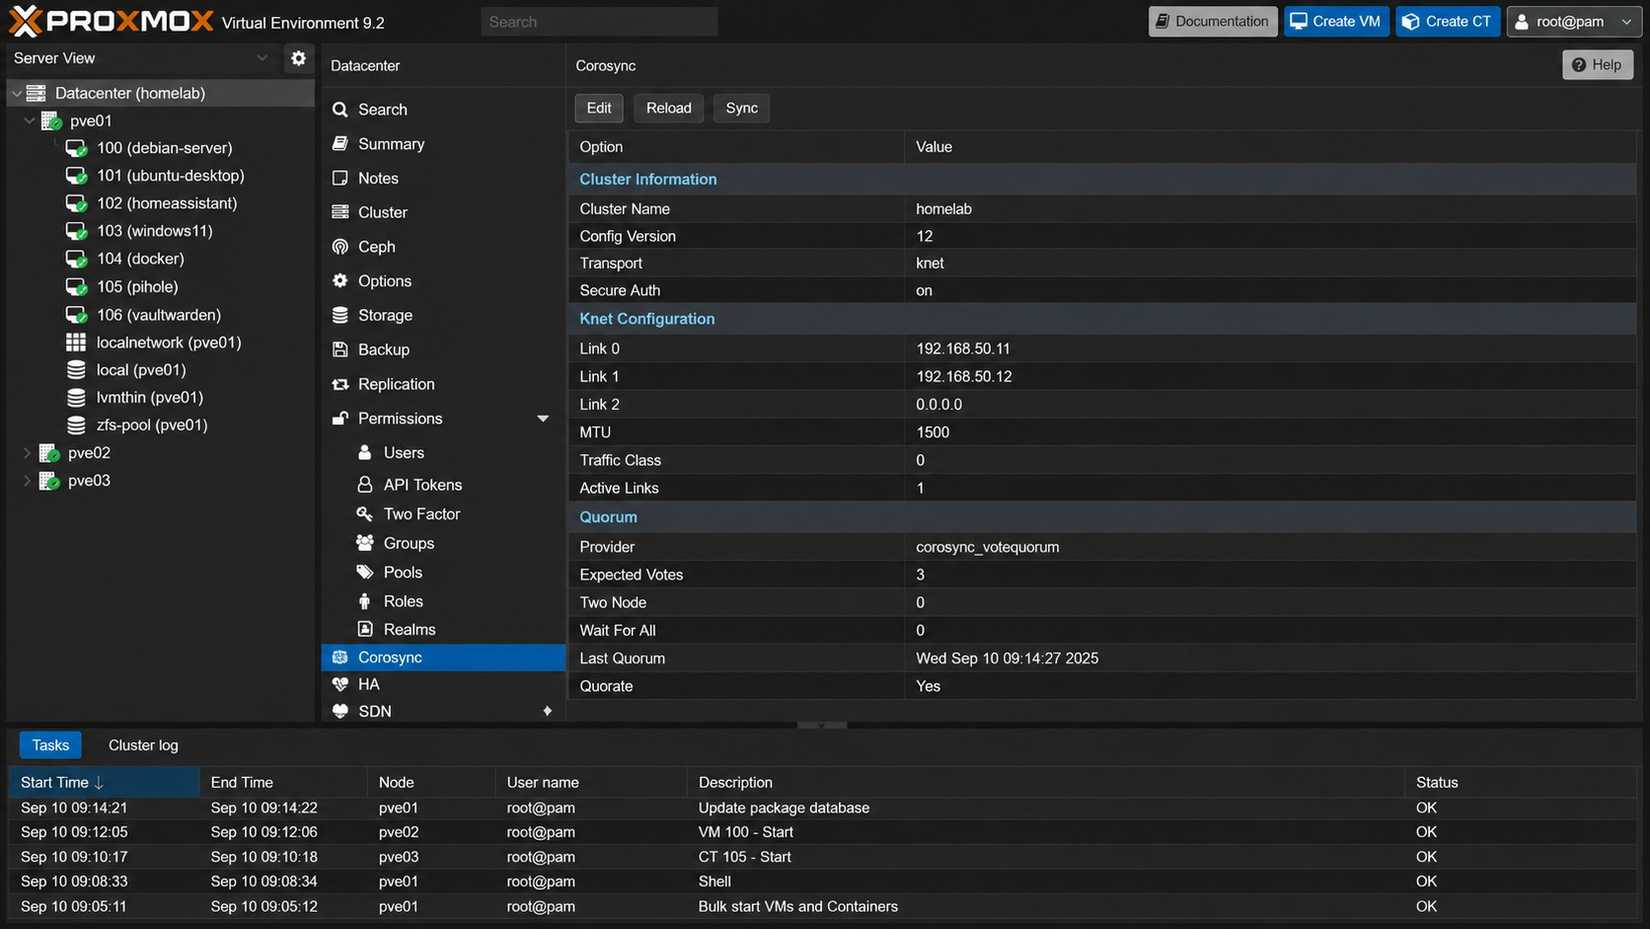1650x929 pixels.
Task: Switch to the Cluster log tab
Action: pyautogui.click(x=143, y=745)
